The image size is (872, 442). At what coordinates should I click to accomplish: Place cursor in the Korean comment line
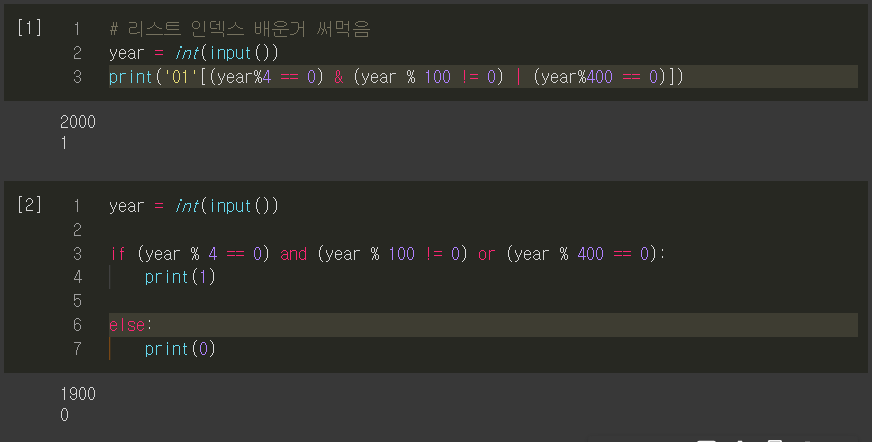240,29
